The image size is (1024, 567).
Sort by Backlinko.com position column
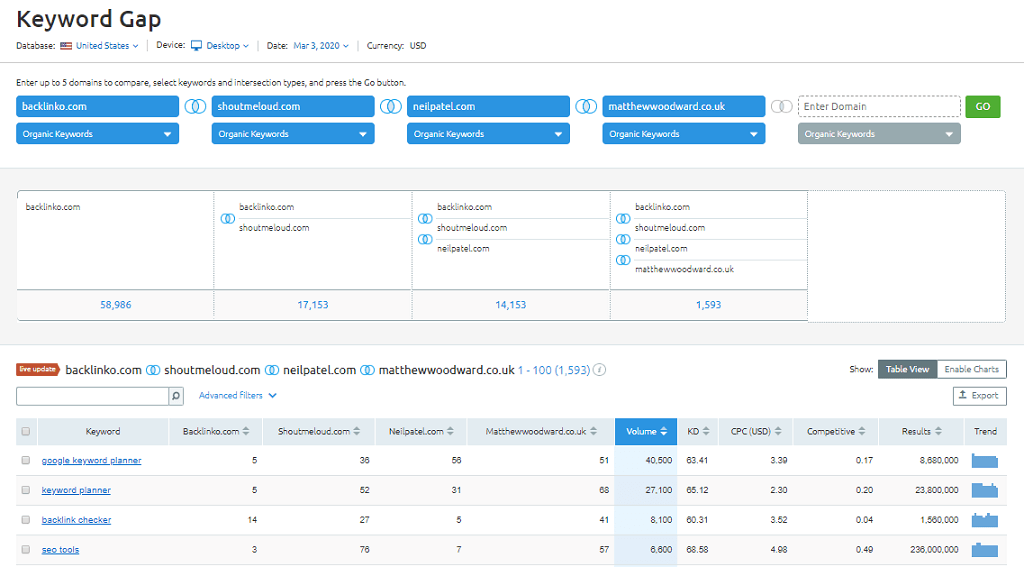[216, 431]
